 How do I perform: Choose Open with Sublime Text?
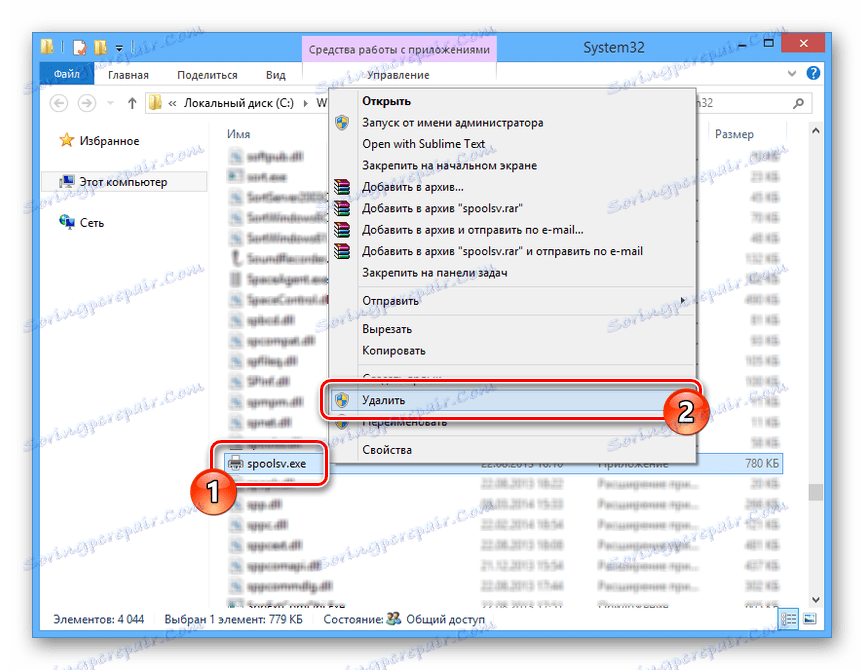click(x=512, y=144)
